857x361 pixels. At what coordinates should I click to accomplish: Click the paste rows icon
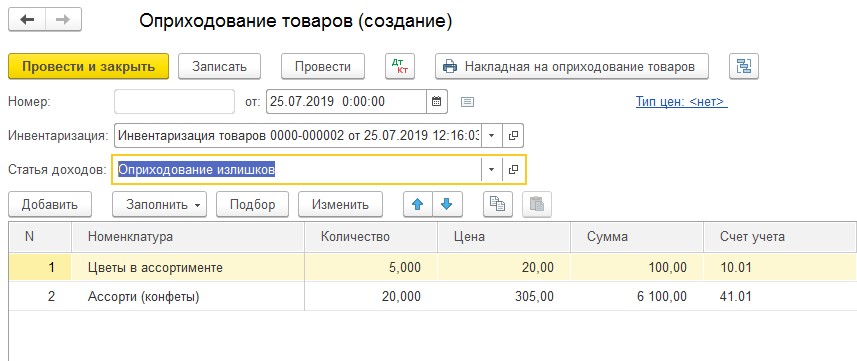[x=537, y=205]
